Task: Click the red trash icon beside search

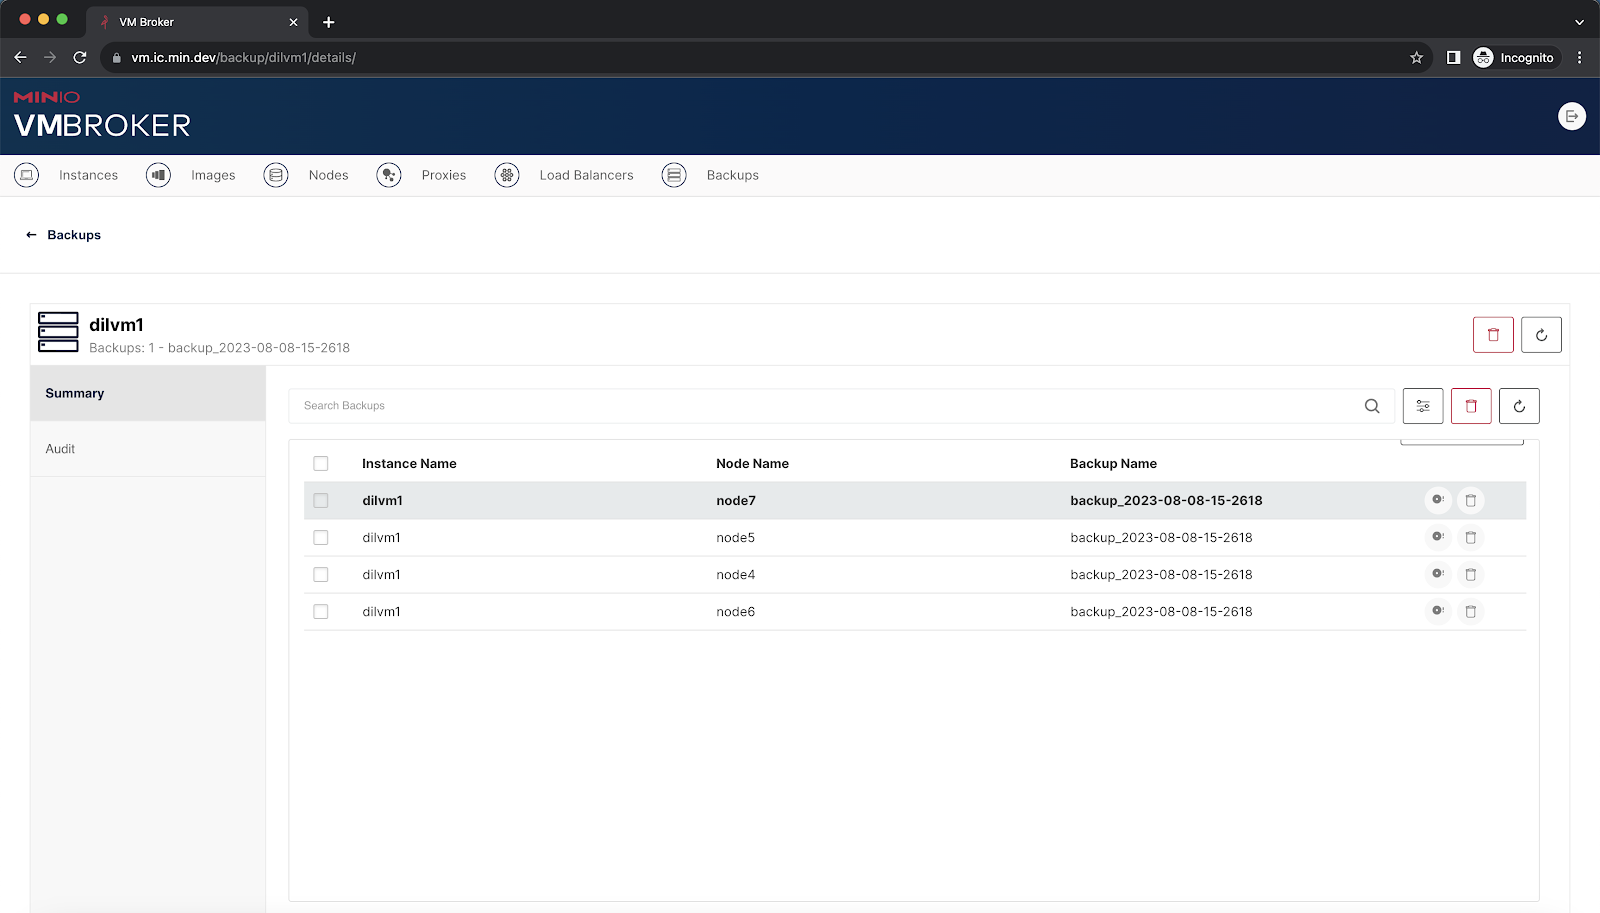Action: coord(1470,406)
